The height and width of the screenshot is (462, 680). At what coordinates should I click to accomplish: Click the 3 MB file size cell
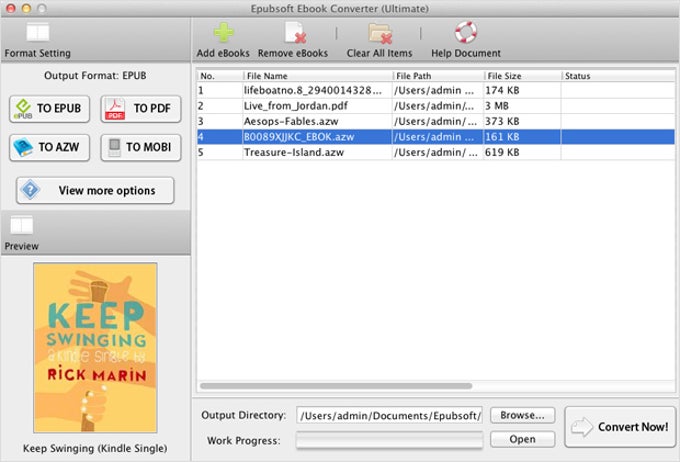point(523,106)
